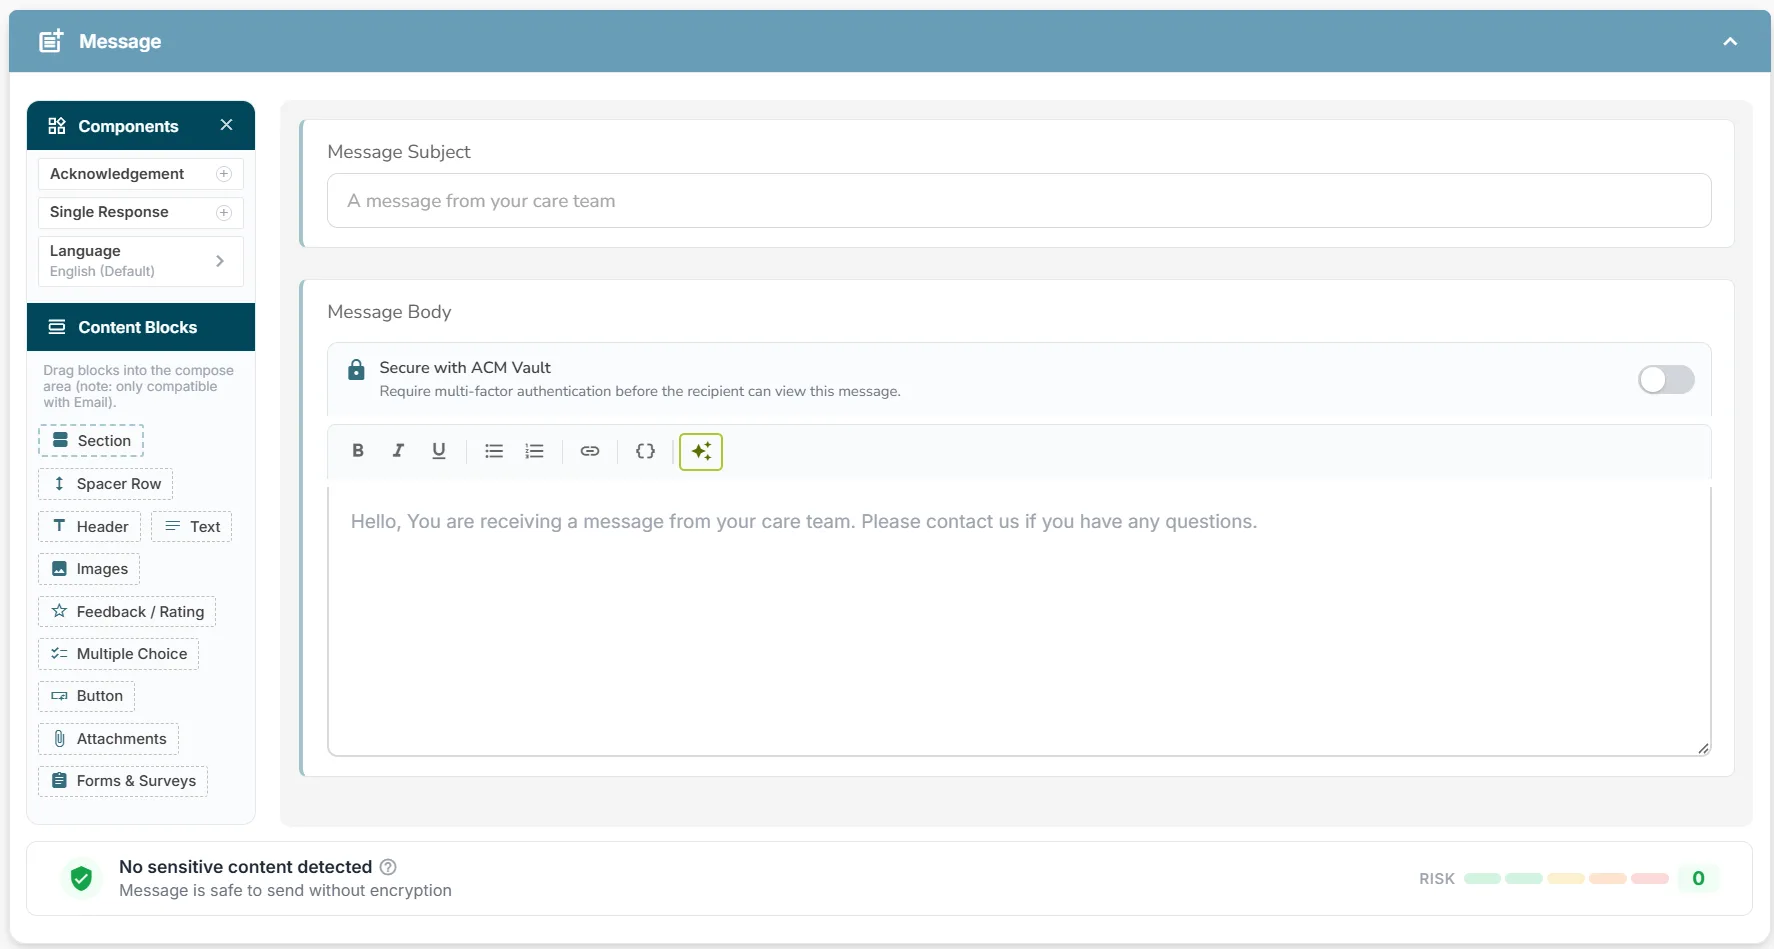Click the risk score value 0

point(1698,878)
